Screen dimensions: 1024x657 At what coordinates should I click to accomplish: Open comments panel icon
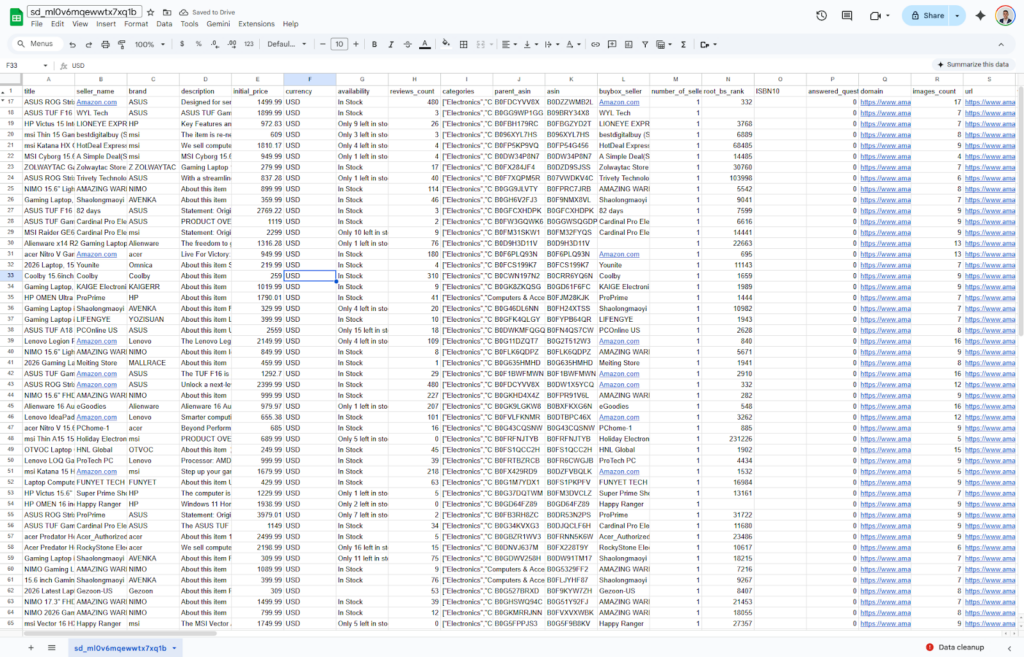point(847,16)
